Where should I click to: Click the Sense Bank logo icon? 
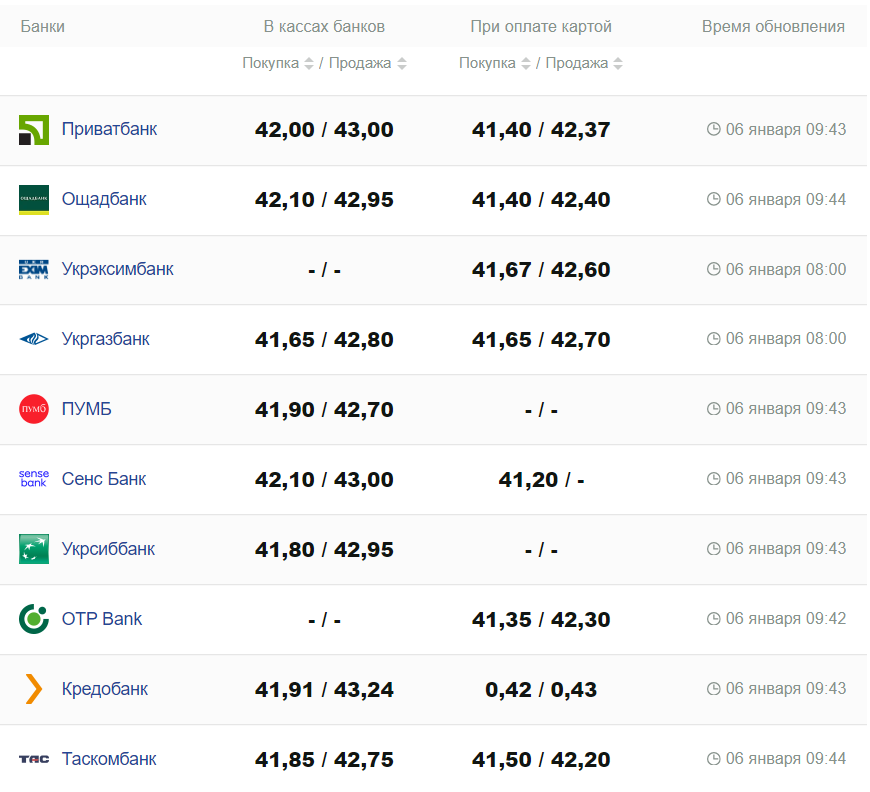click(x=34, y=479)
